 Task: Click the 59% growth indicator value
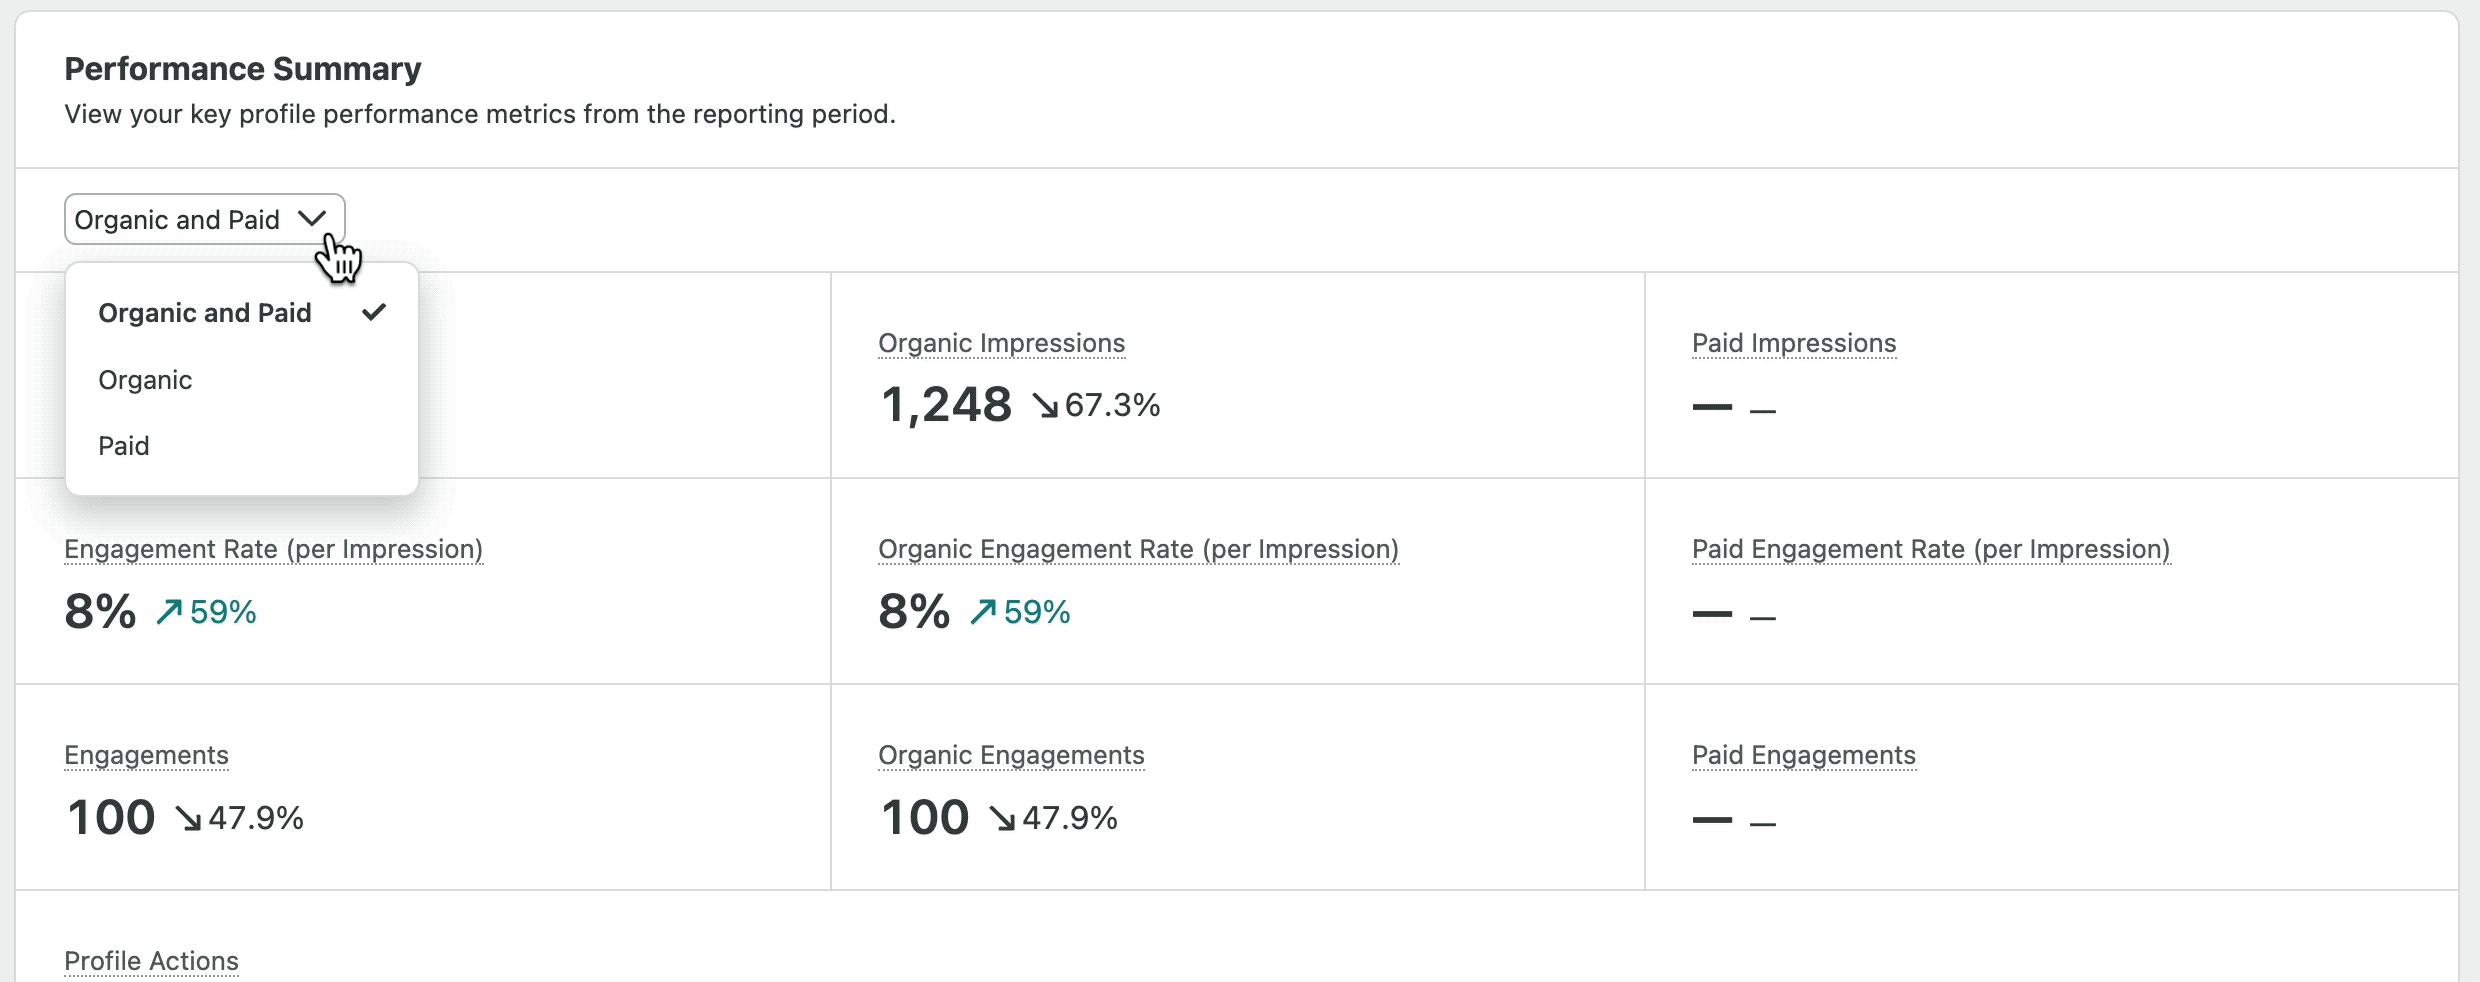pos(222,611)
